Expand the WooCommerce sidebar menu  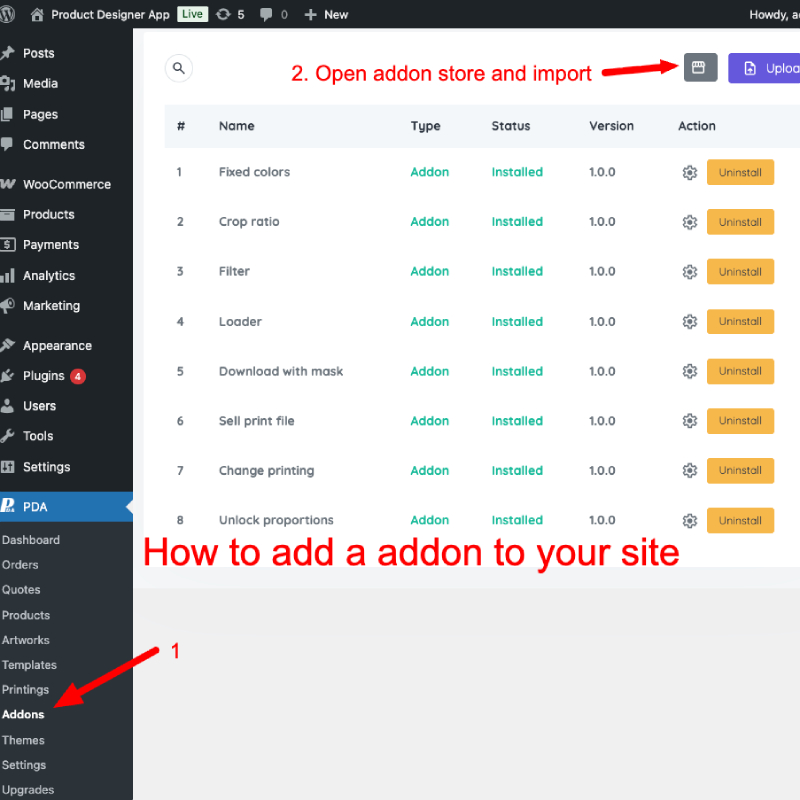pyautogui.click(x=66, y=184)
